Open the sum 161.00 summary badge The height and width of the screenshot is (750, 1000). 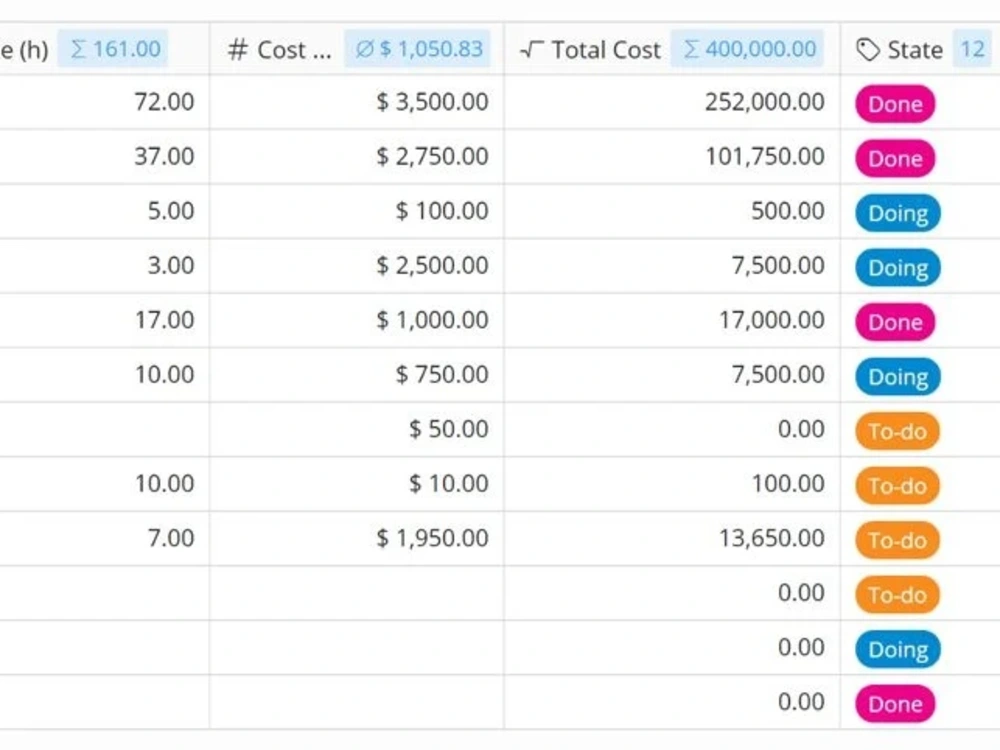[x=113, y=48]
